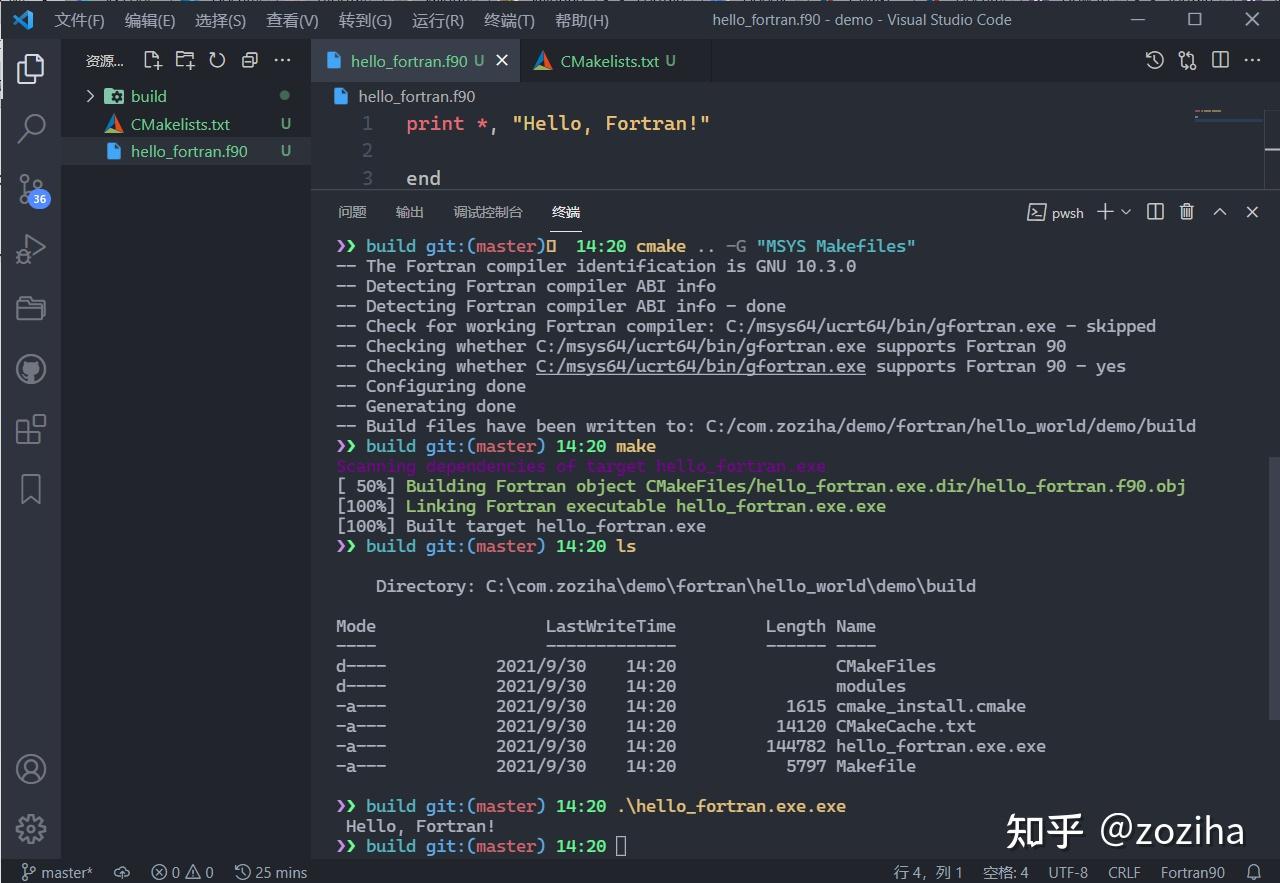Create a new file in the explorer

(152, 60)
